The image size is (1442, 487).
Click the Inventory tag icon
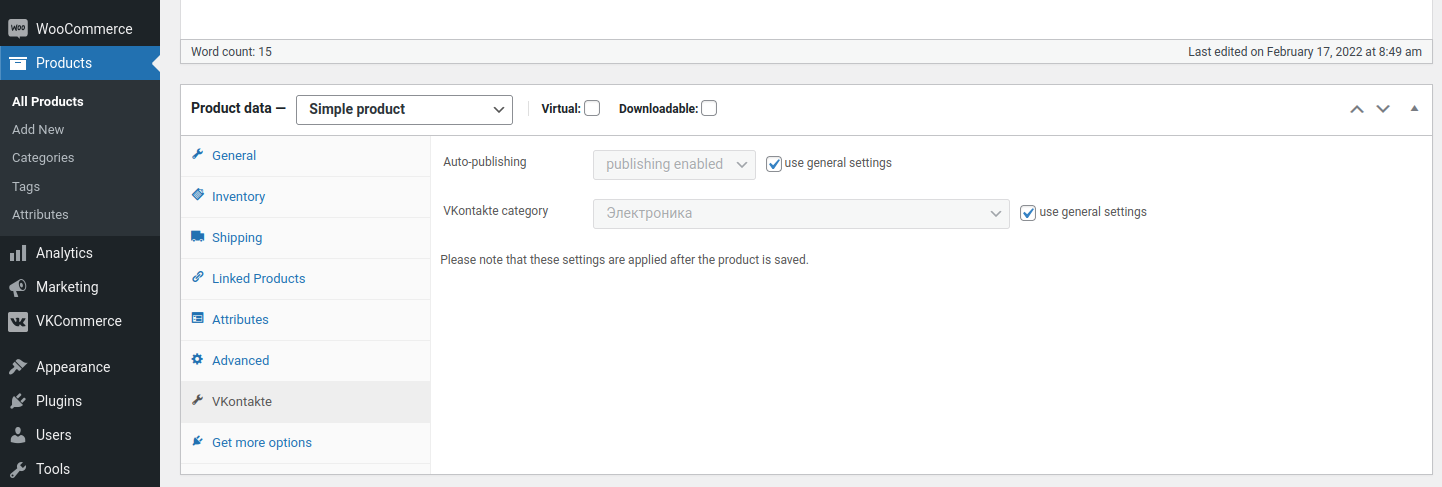click(x=198, y=196)
